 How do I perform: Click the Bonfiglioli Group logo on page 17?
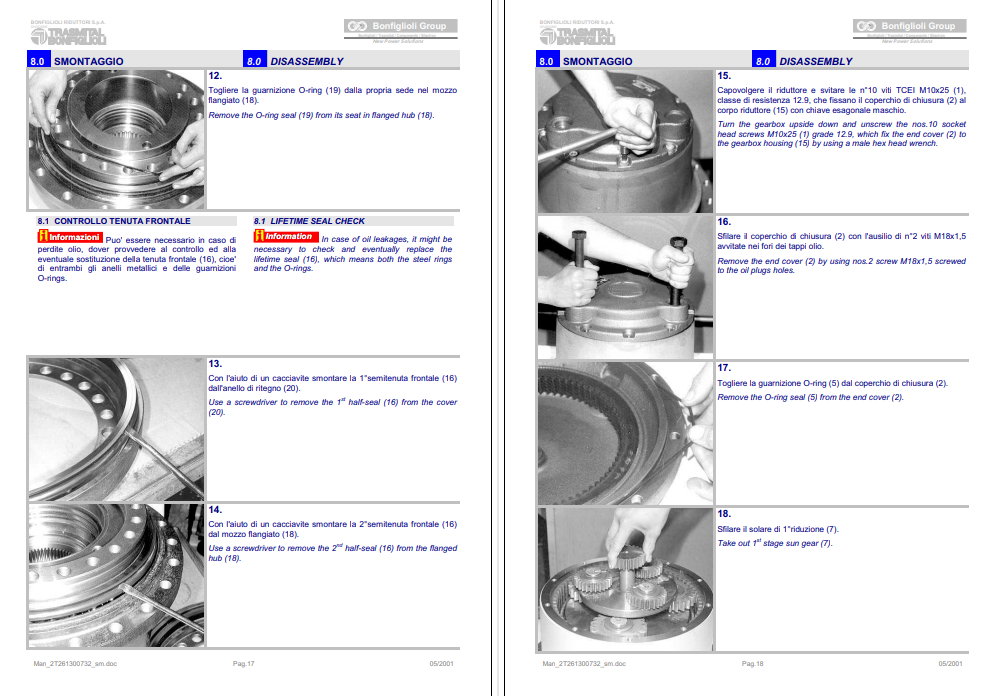[400, 27]
